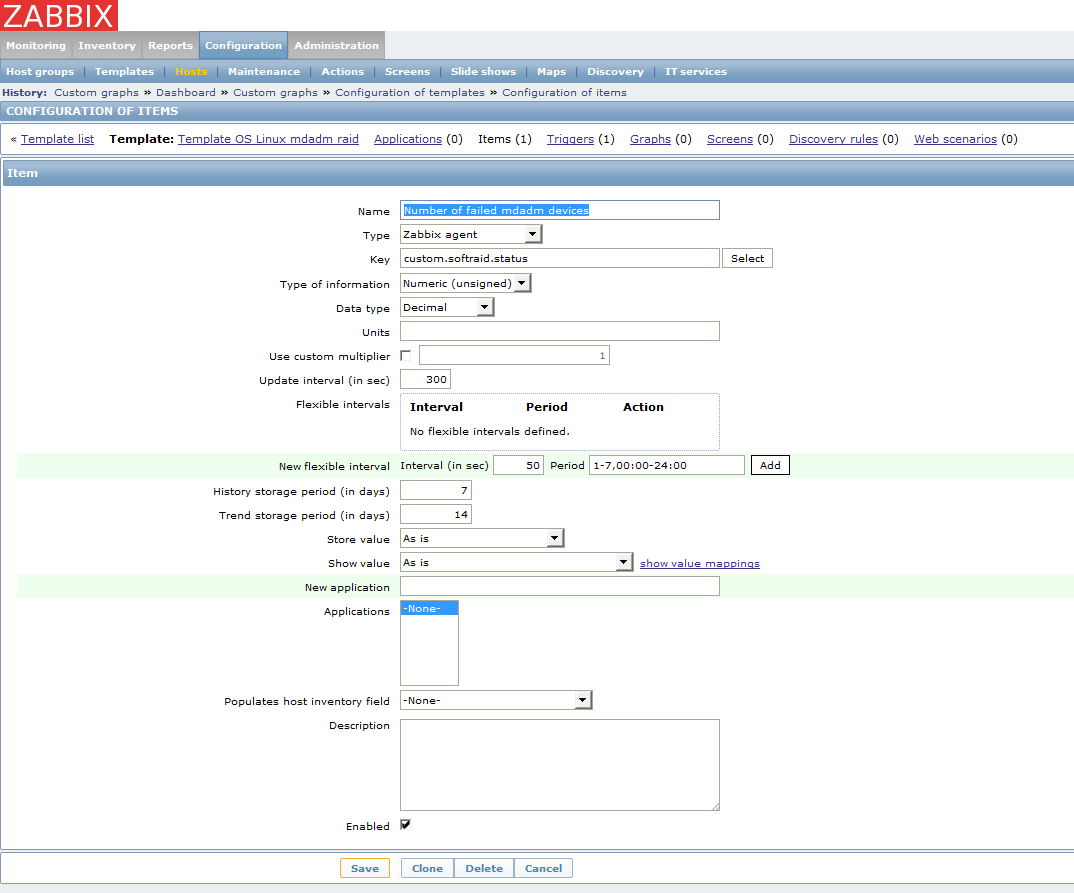Screen dimensions: 1074x893
Task: Open the Type dropdown showing Zabbix agent
Action: [470, 234]
